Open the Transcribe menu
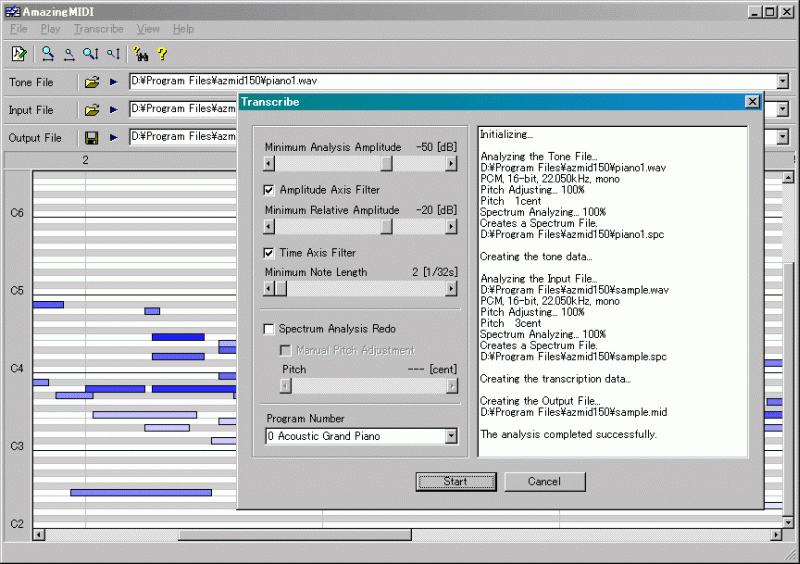The height and width of the screenshot is (564, 800). [97, 29]
